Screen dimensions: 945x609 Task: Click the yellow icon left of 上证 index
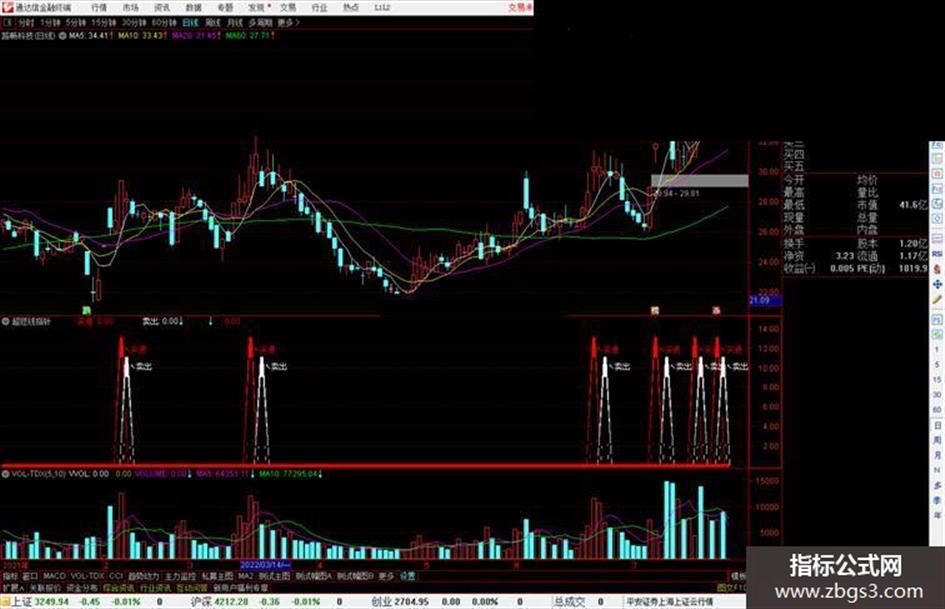click(5, 601)
